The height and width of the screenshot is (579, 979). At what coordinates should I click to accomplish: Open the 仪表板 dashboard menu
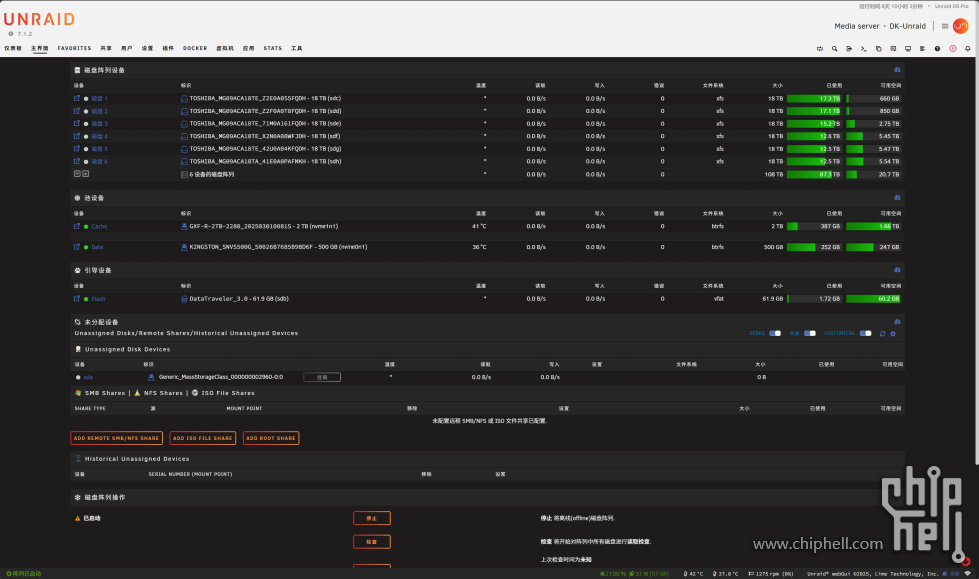point(12,48)
